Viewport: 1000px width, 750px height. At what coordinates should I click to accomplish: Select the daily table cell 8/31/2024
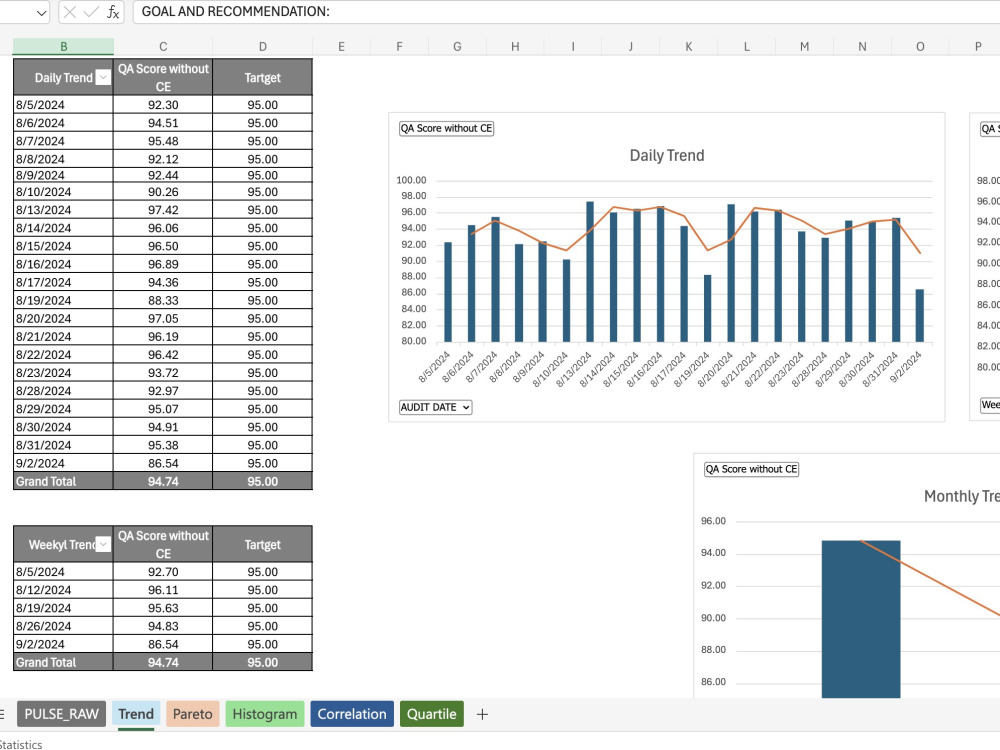coord(63,445)
